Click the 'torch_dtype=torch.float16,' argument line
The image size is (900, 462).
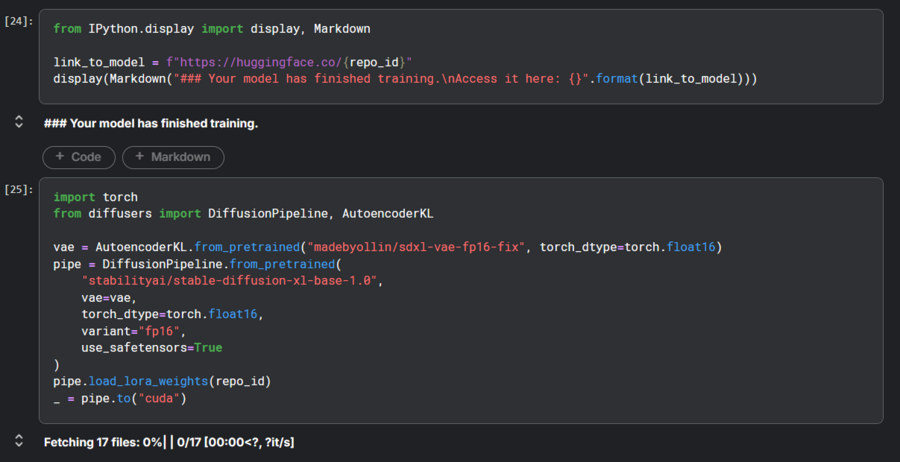[x=172, y=315]
